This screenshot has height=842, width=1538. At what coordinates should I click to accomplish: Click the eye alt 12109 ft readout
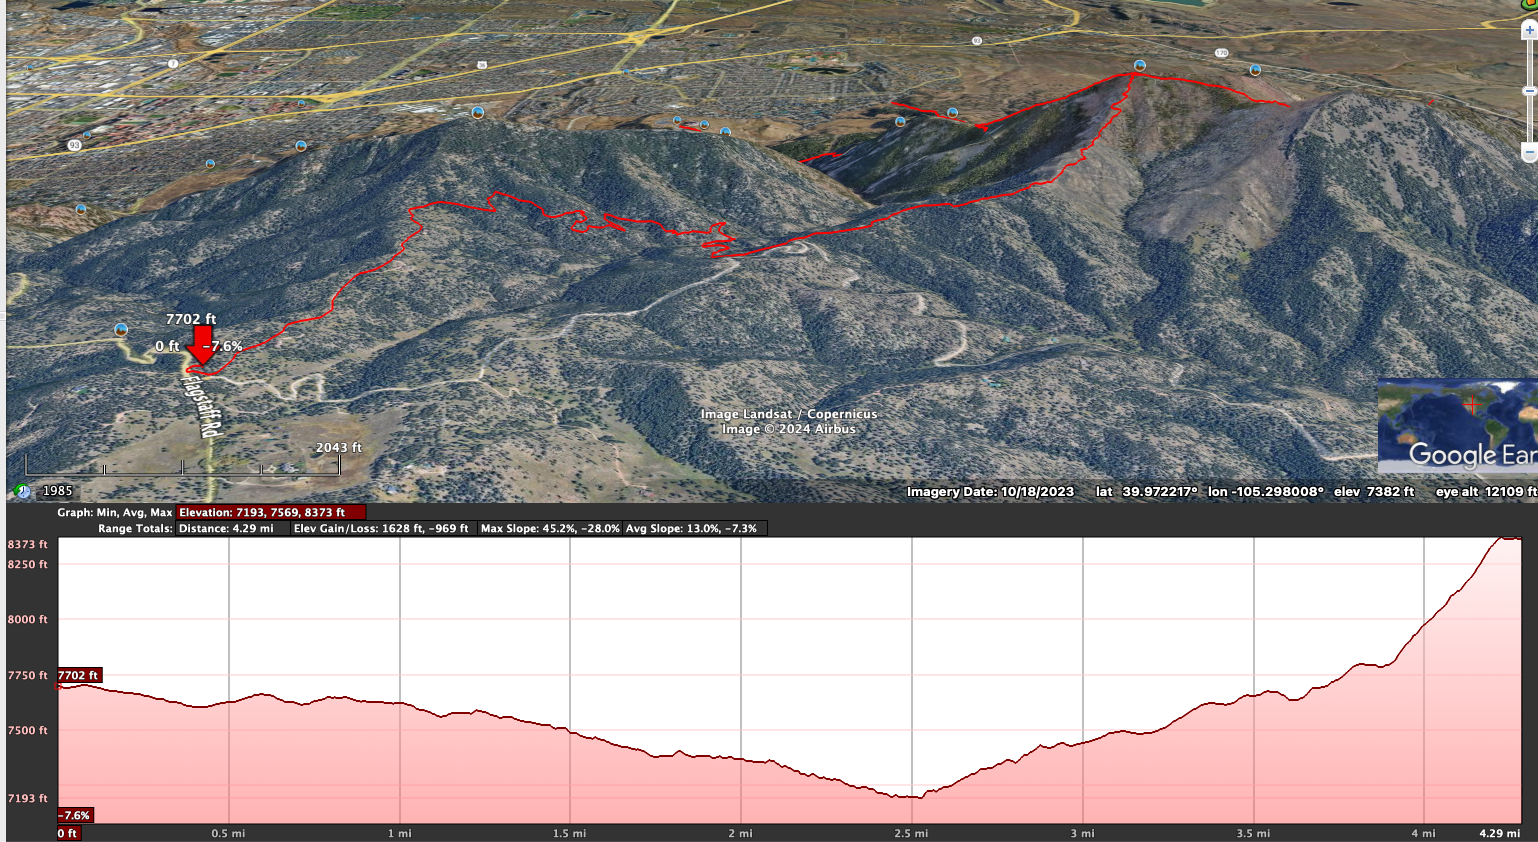click(x=1486, y=492)
